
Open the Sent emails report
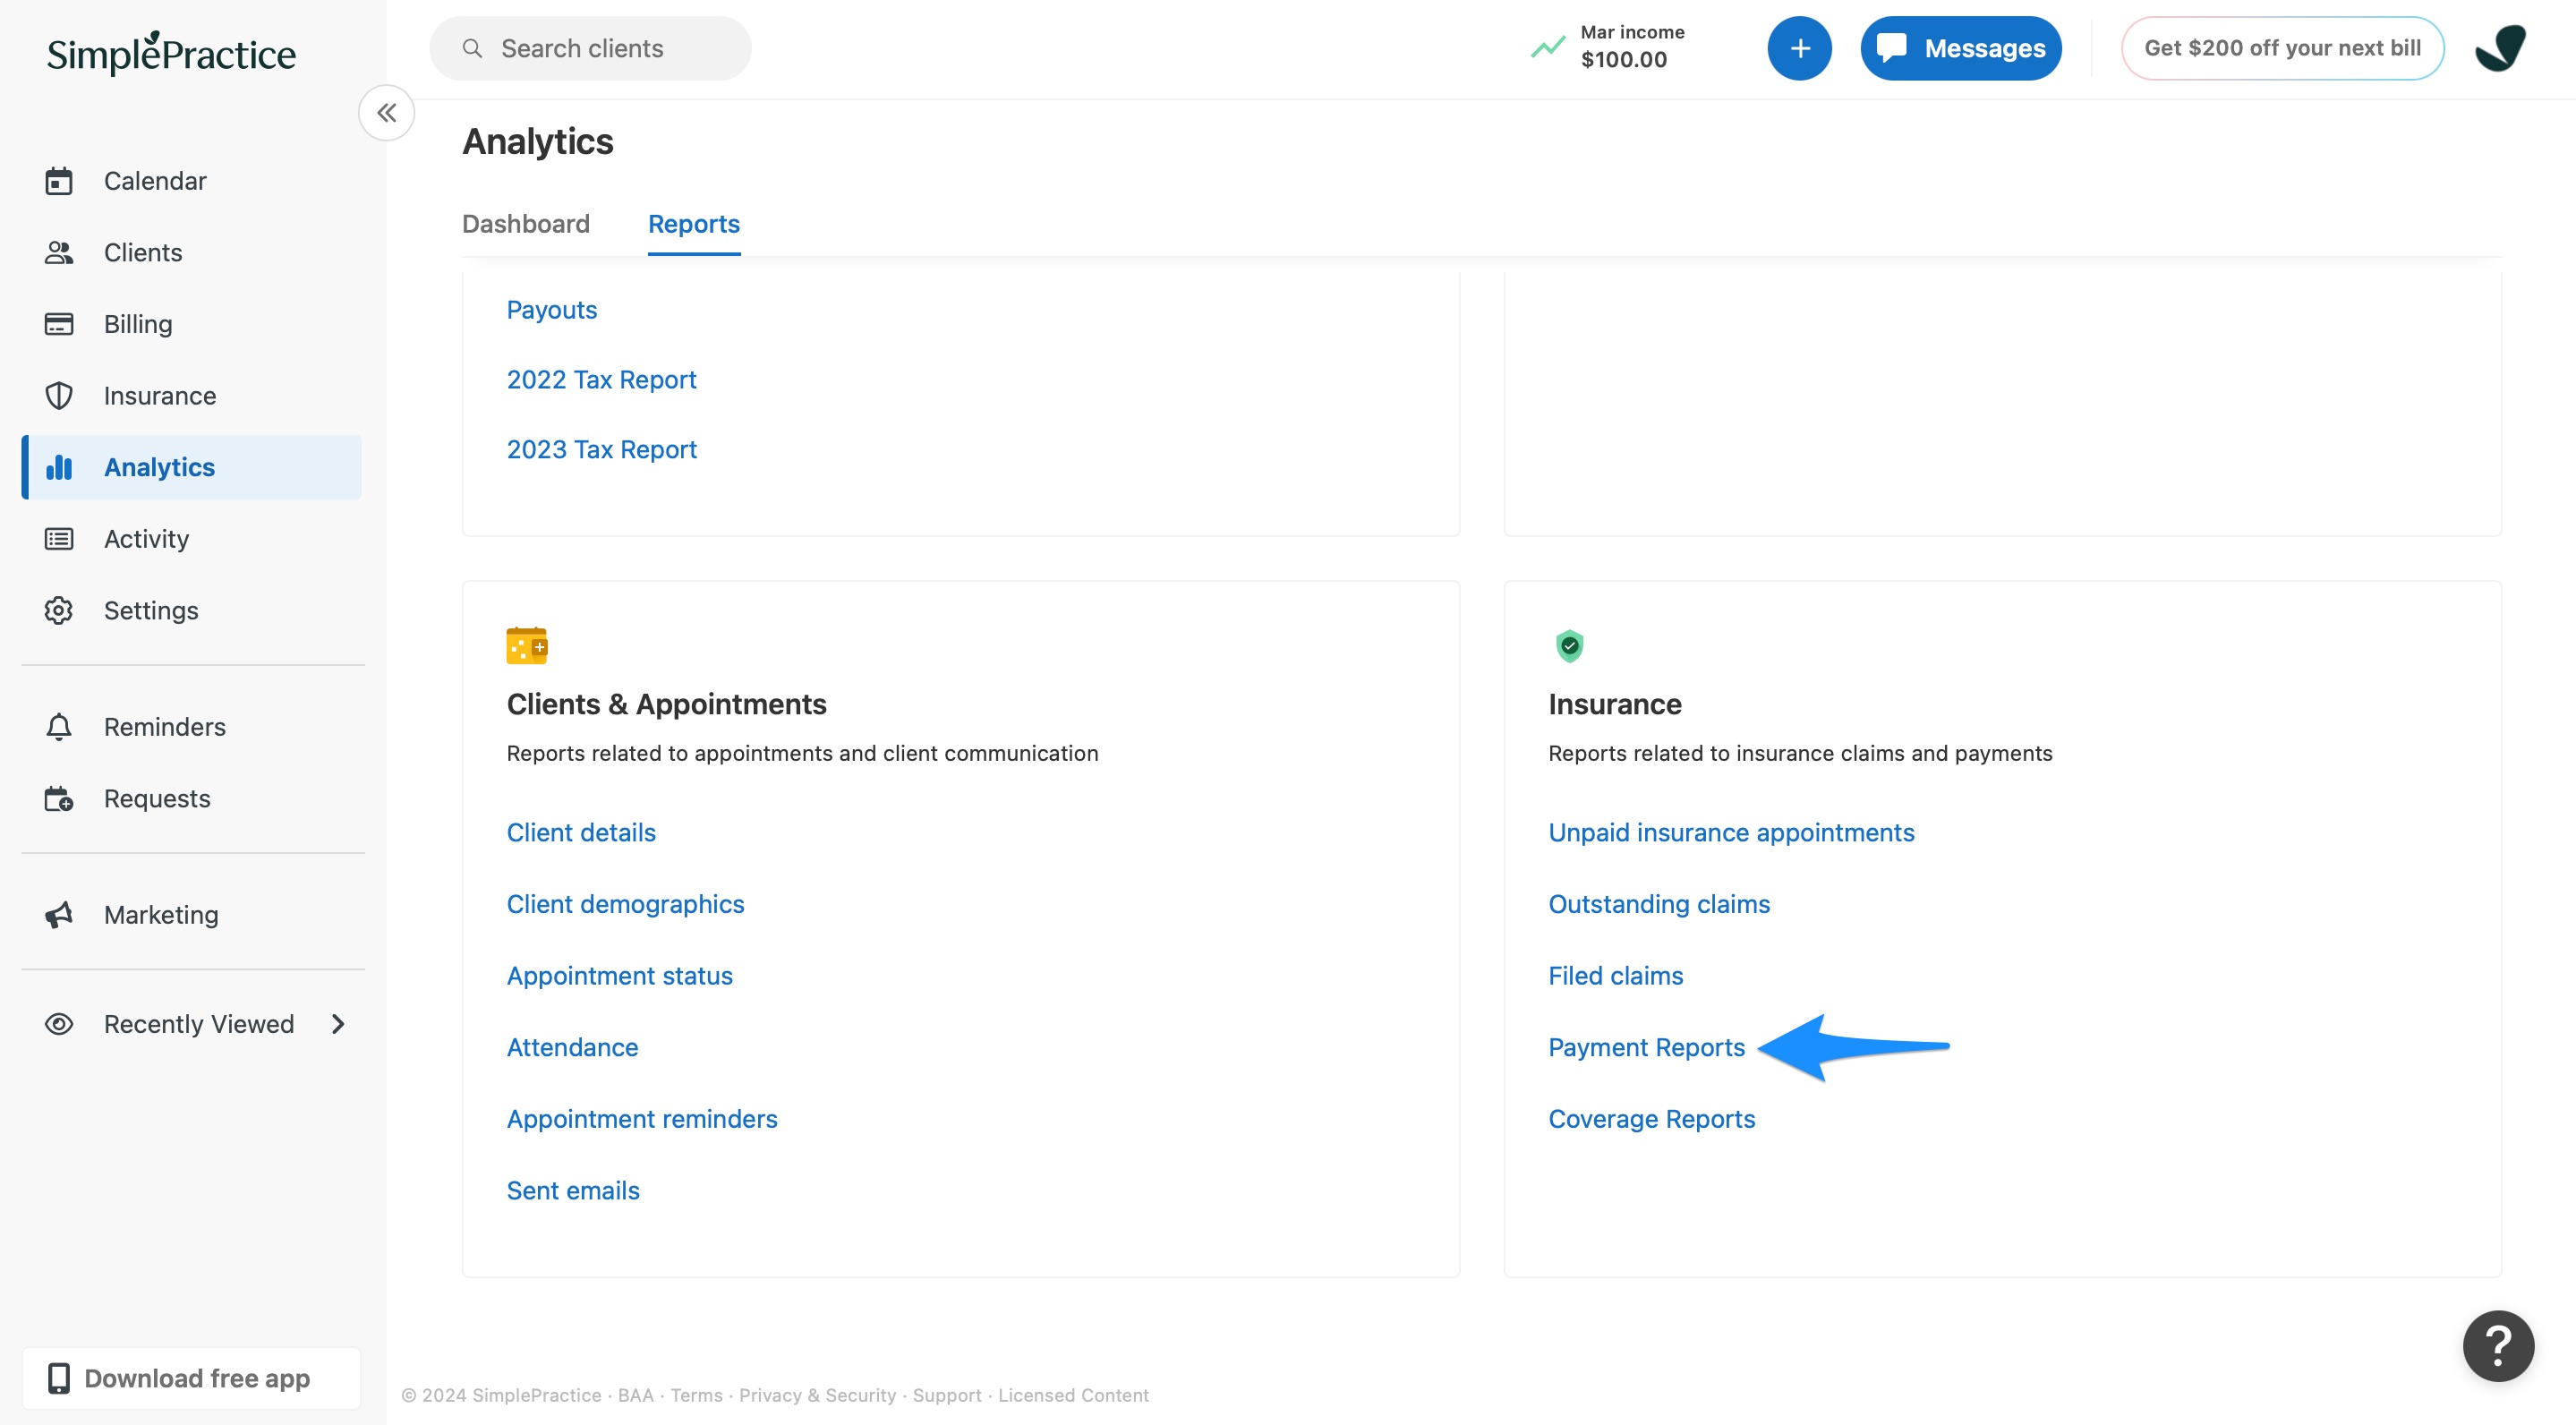(x=573, y=1191)
